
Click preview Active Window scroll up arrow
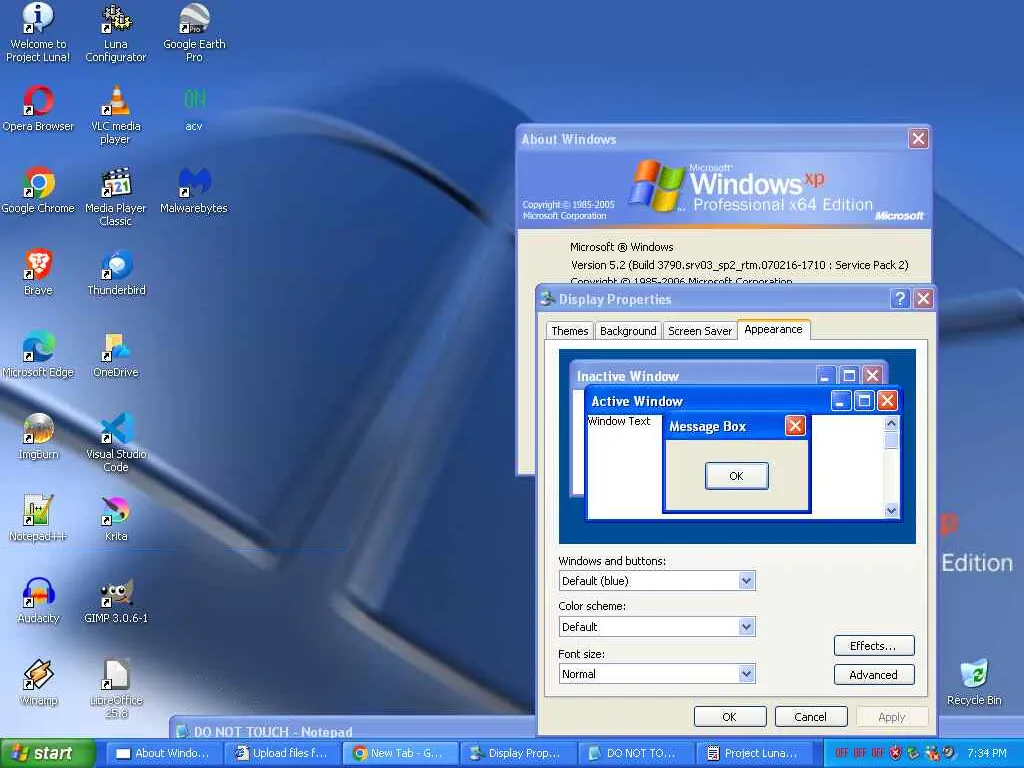(891, 424)
